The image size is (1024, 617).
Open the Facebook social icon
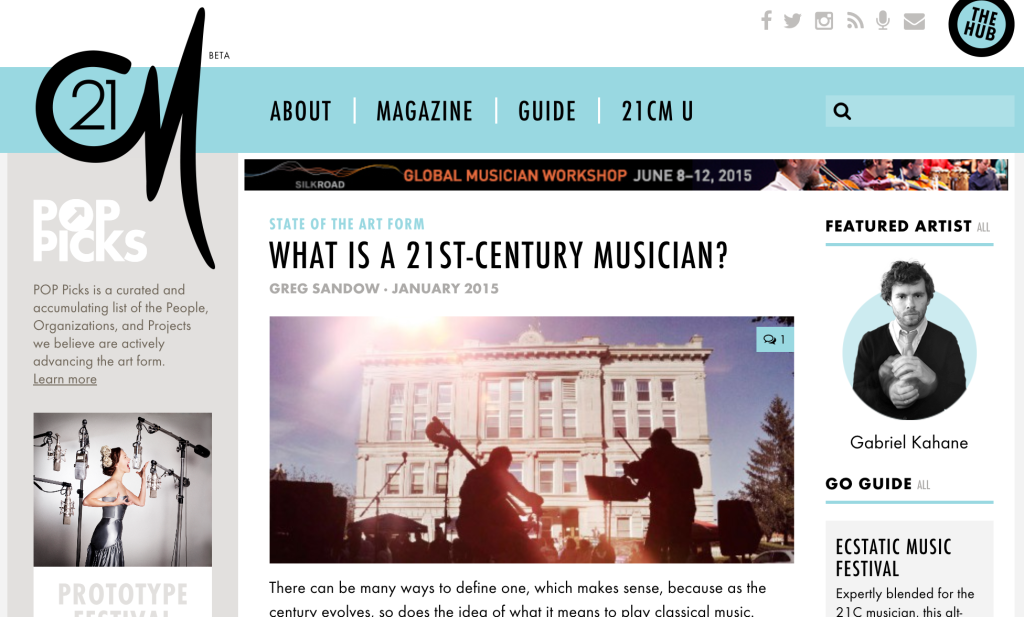tap(766, 20)
